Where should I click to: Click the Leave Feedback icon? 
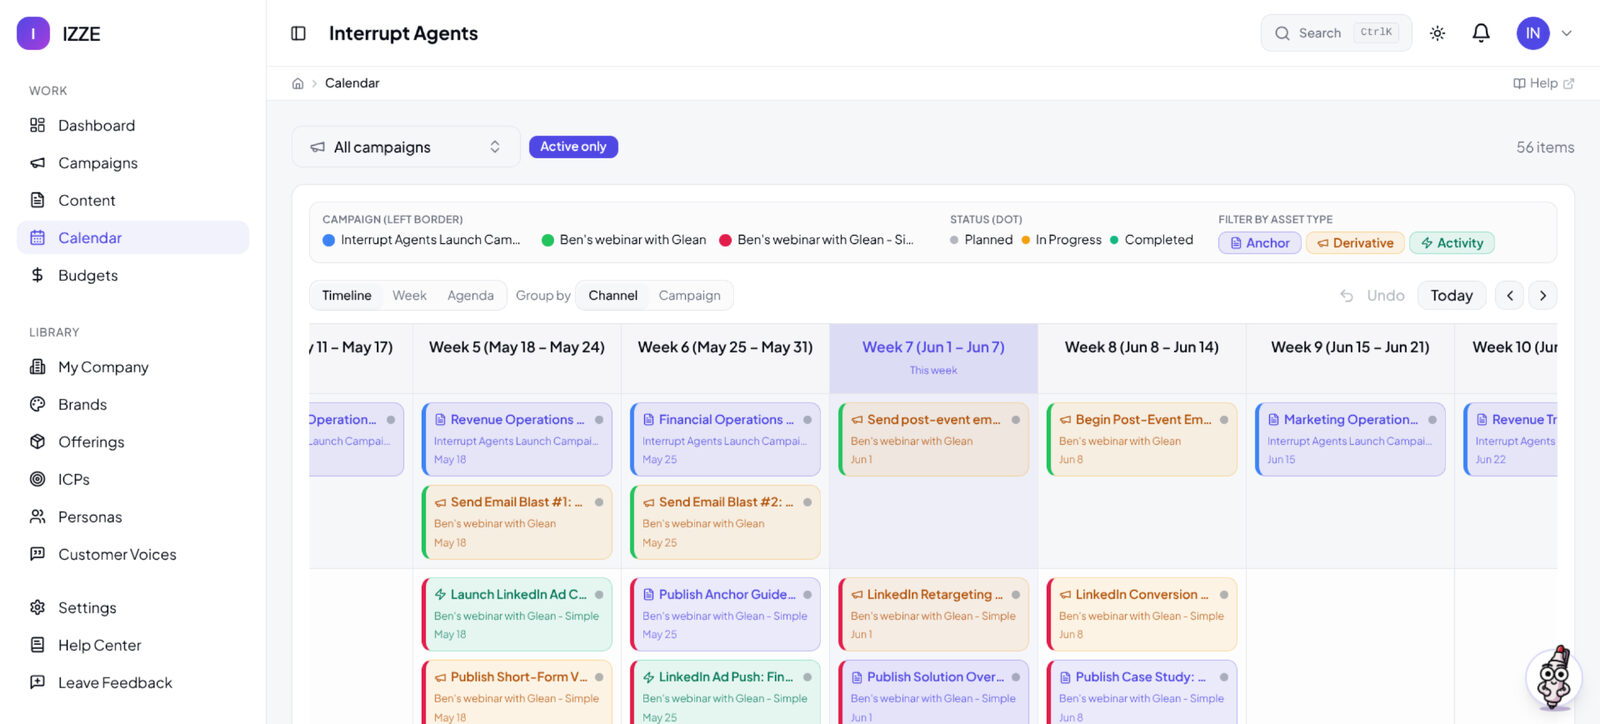38,683
